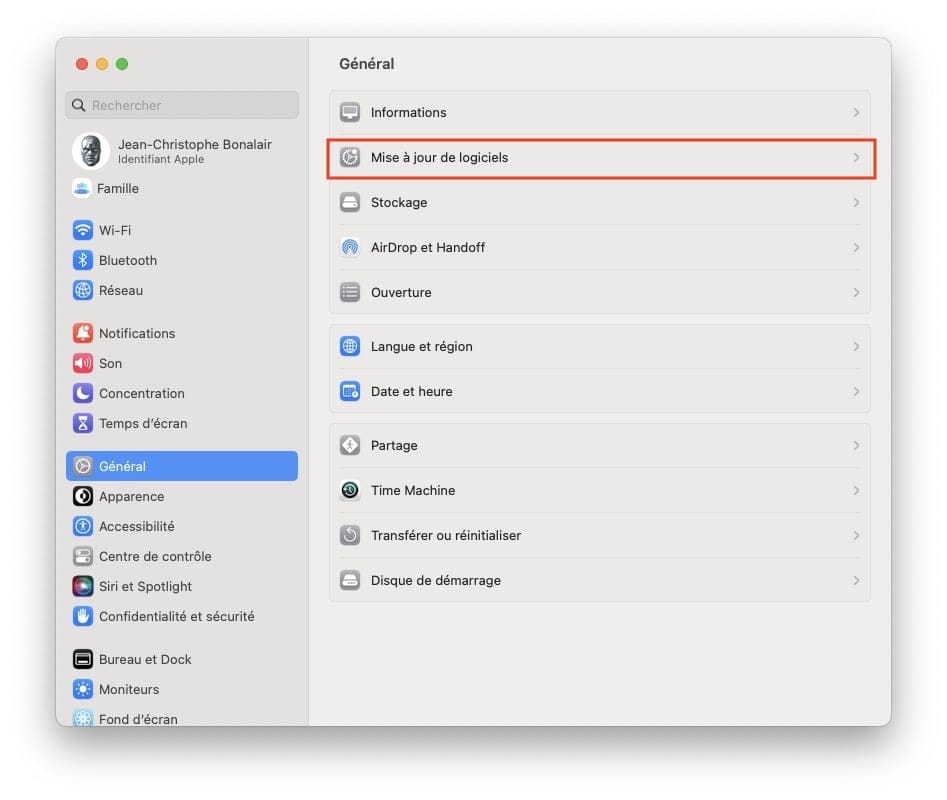Click the Partage icon

tap(350, 446)
